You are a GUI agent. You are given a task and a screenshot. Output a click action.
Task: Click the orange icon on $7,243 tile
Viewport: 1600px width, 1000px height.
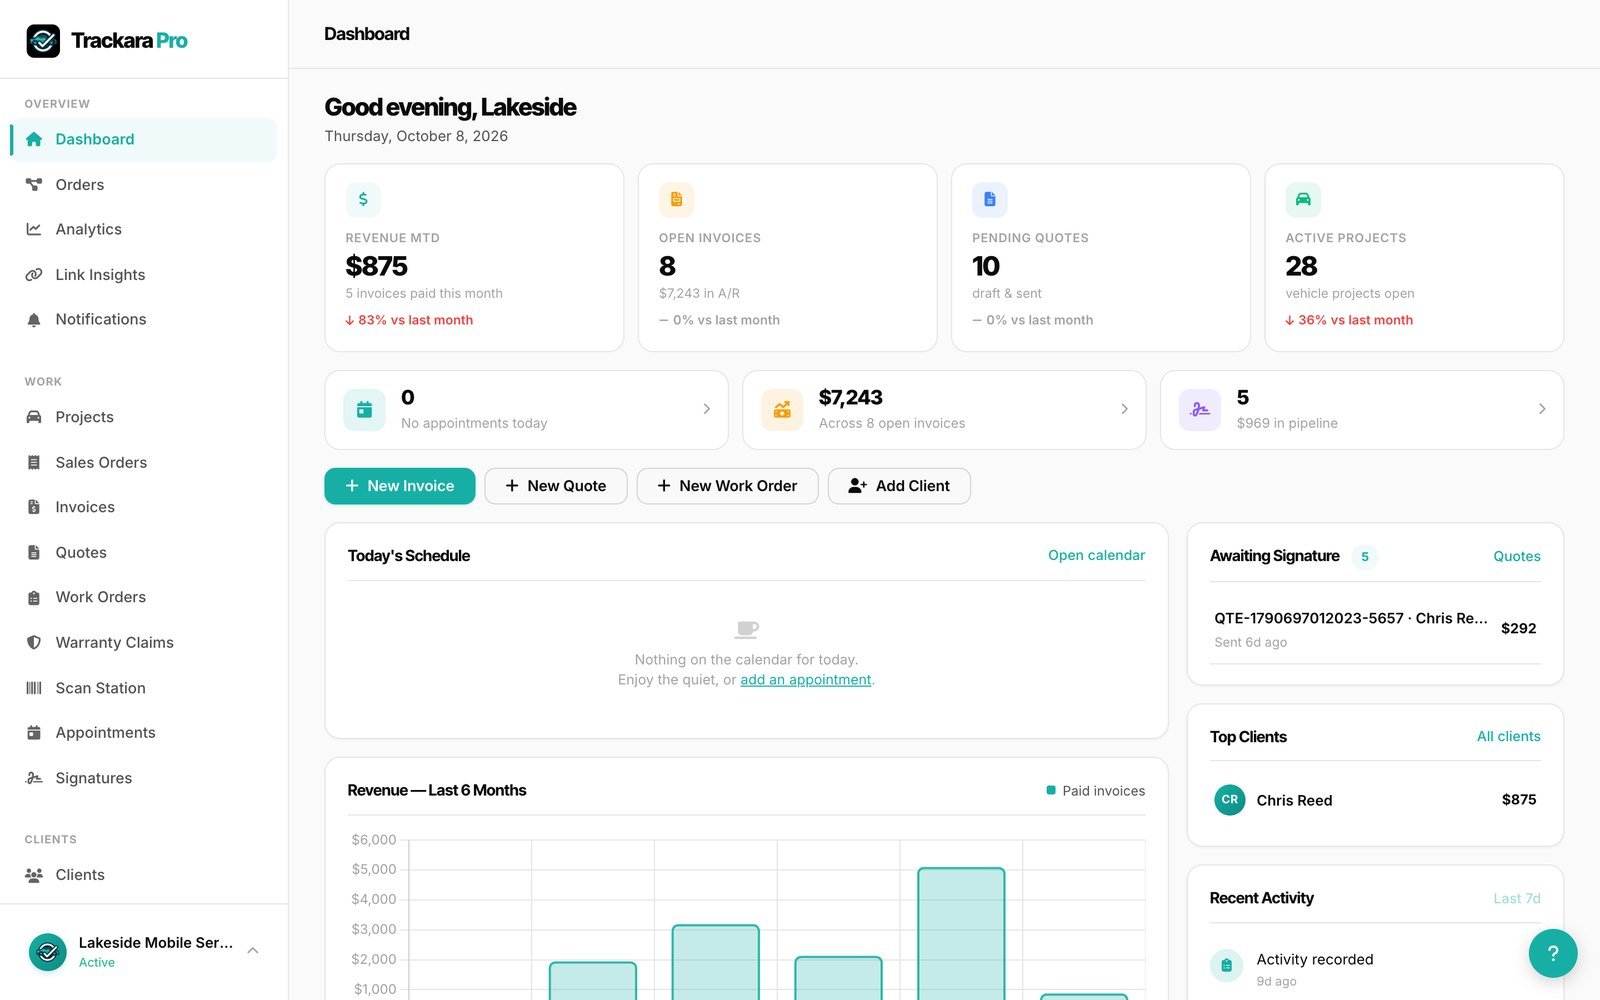point(782,410)
